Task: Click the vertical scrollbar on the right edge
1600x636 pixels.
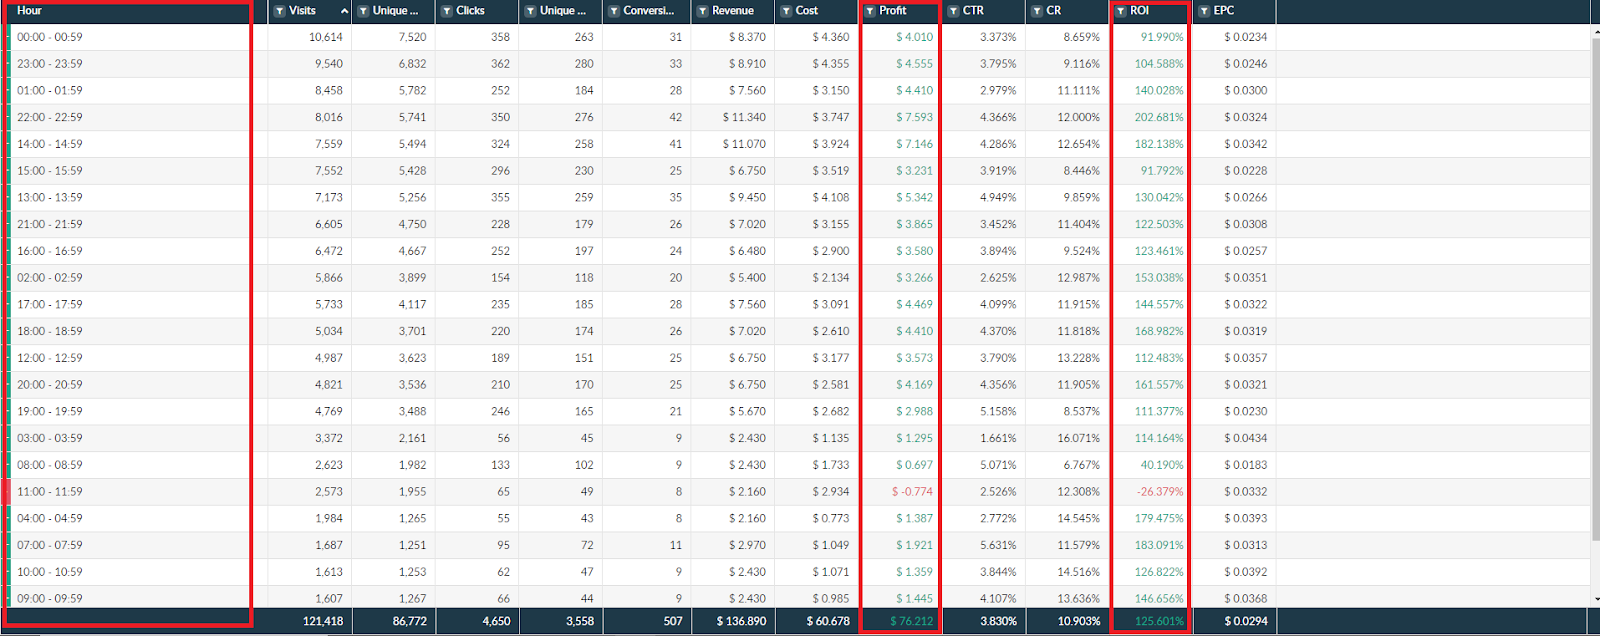Action: (1594, 300)
